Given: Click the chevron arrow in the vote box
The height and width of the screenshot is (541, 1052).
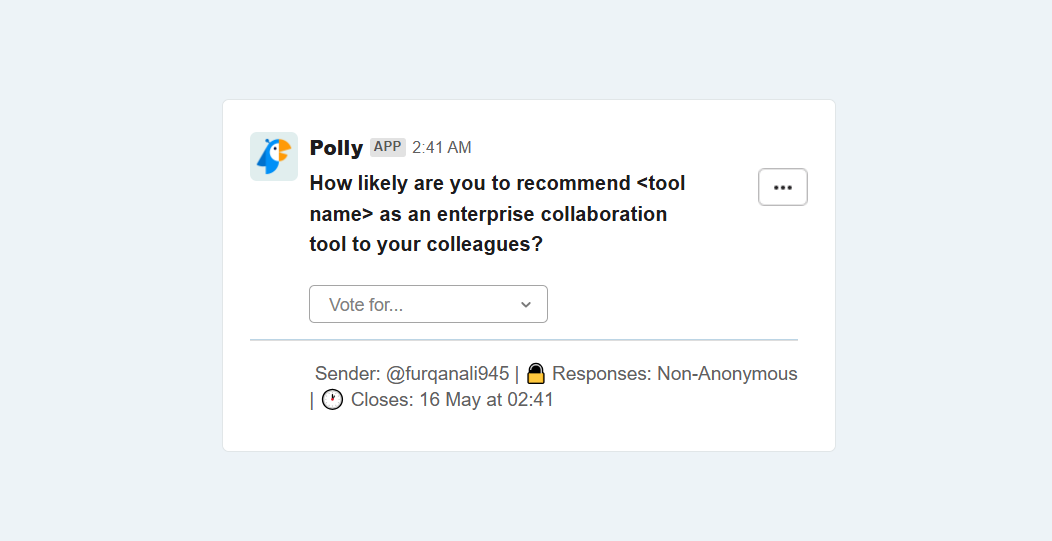Looking at the screenshot, I should [x=526, y=305].
